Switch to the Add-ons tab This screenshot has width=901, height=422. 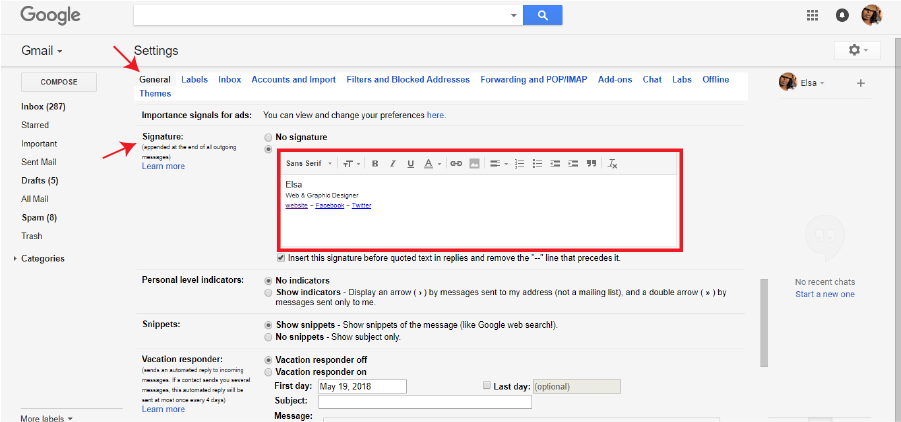point(615,80)
